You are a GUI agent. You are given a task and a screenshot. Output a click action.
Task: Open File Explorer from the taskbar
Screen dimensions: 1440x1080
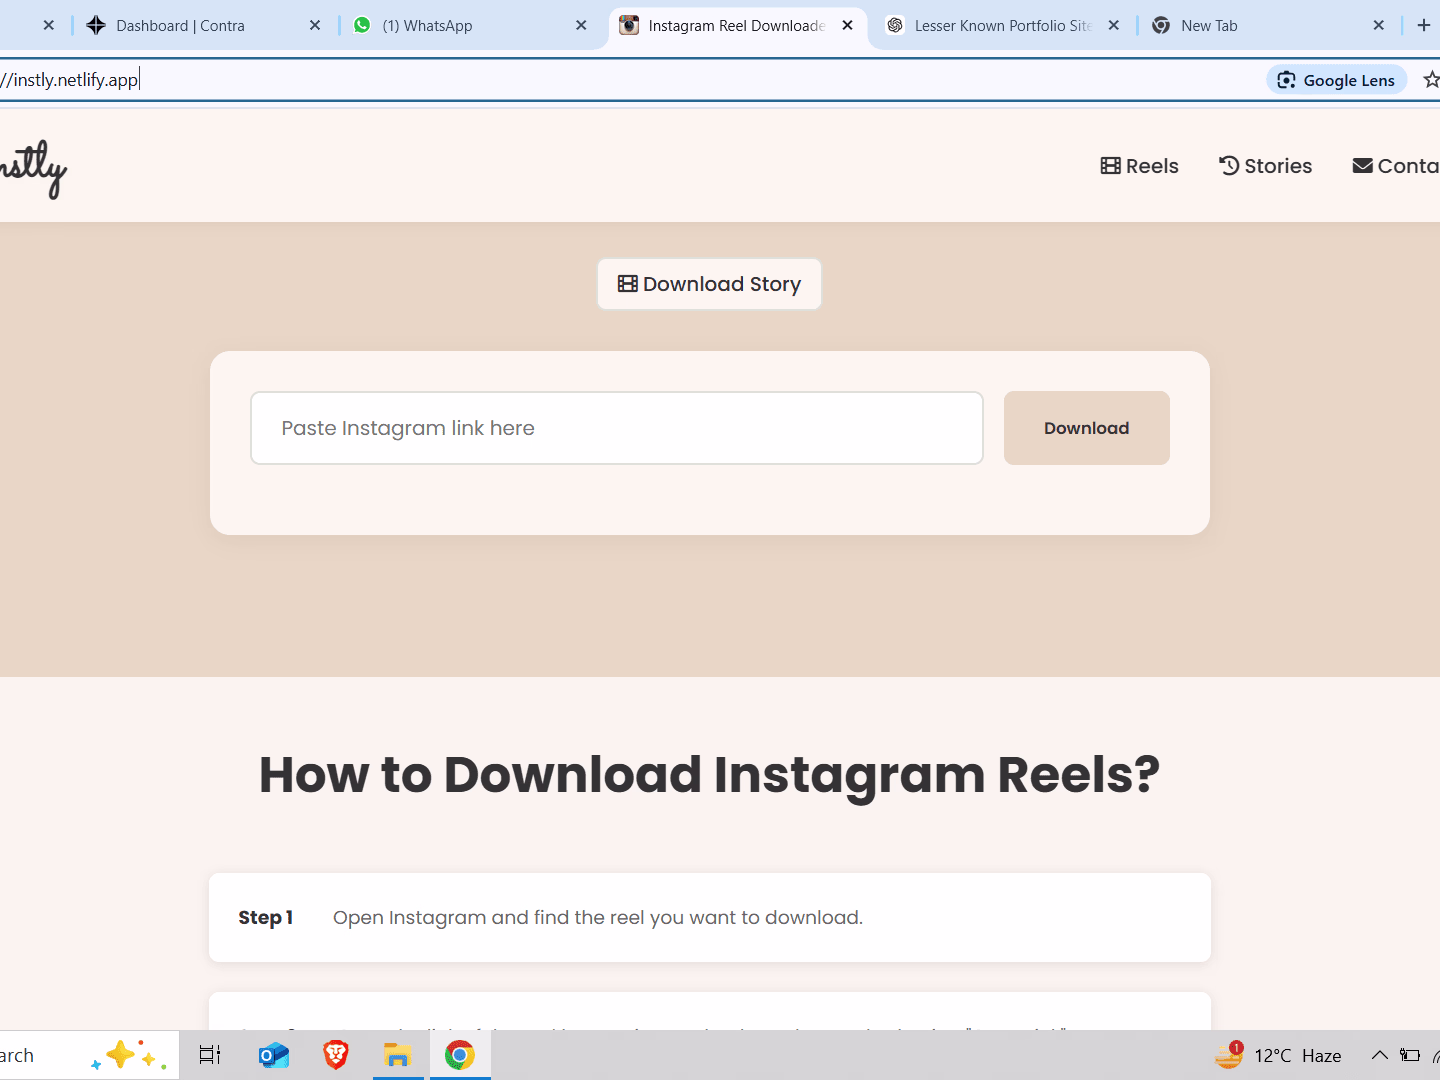click(x=398, y=1055)
